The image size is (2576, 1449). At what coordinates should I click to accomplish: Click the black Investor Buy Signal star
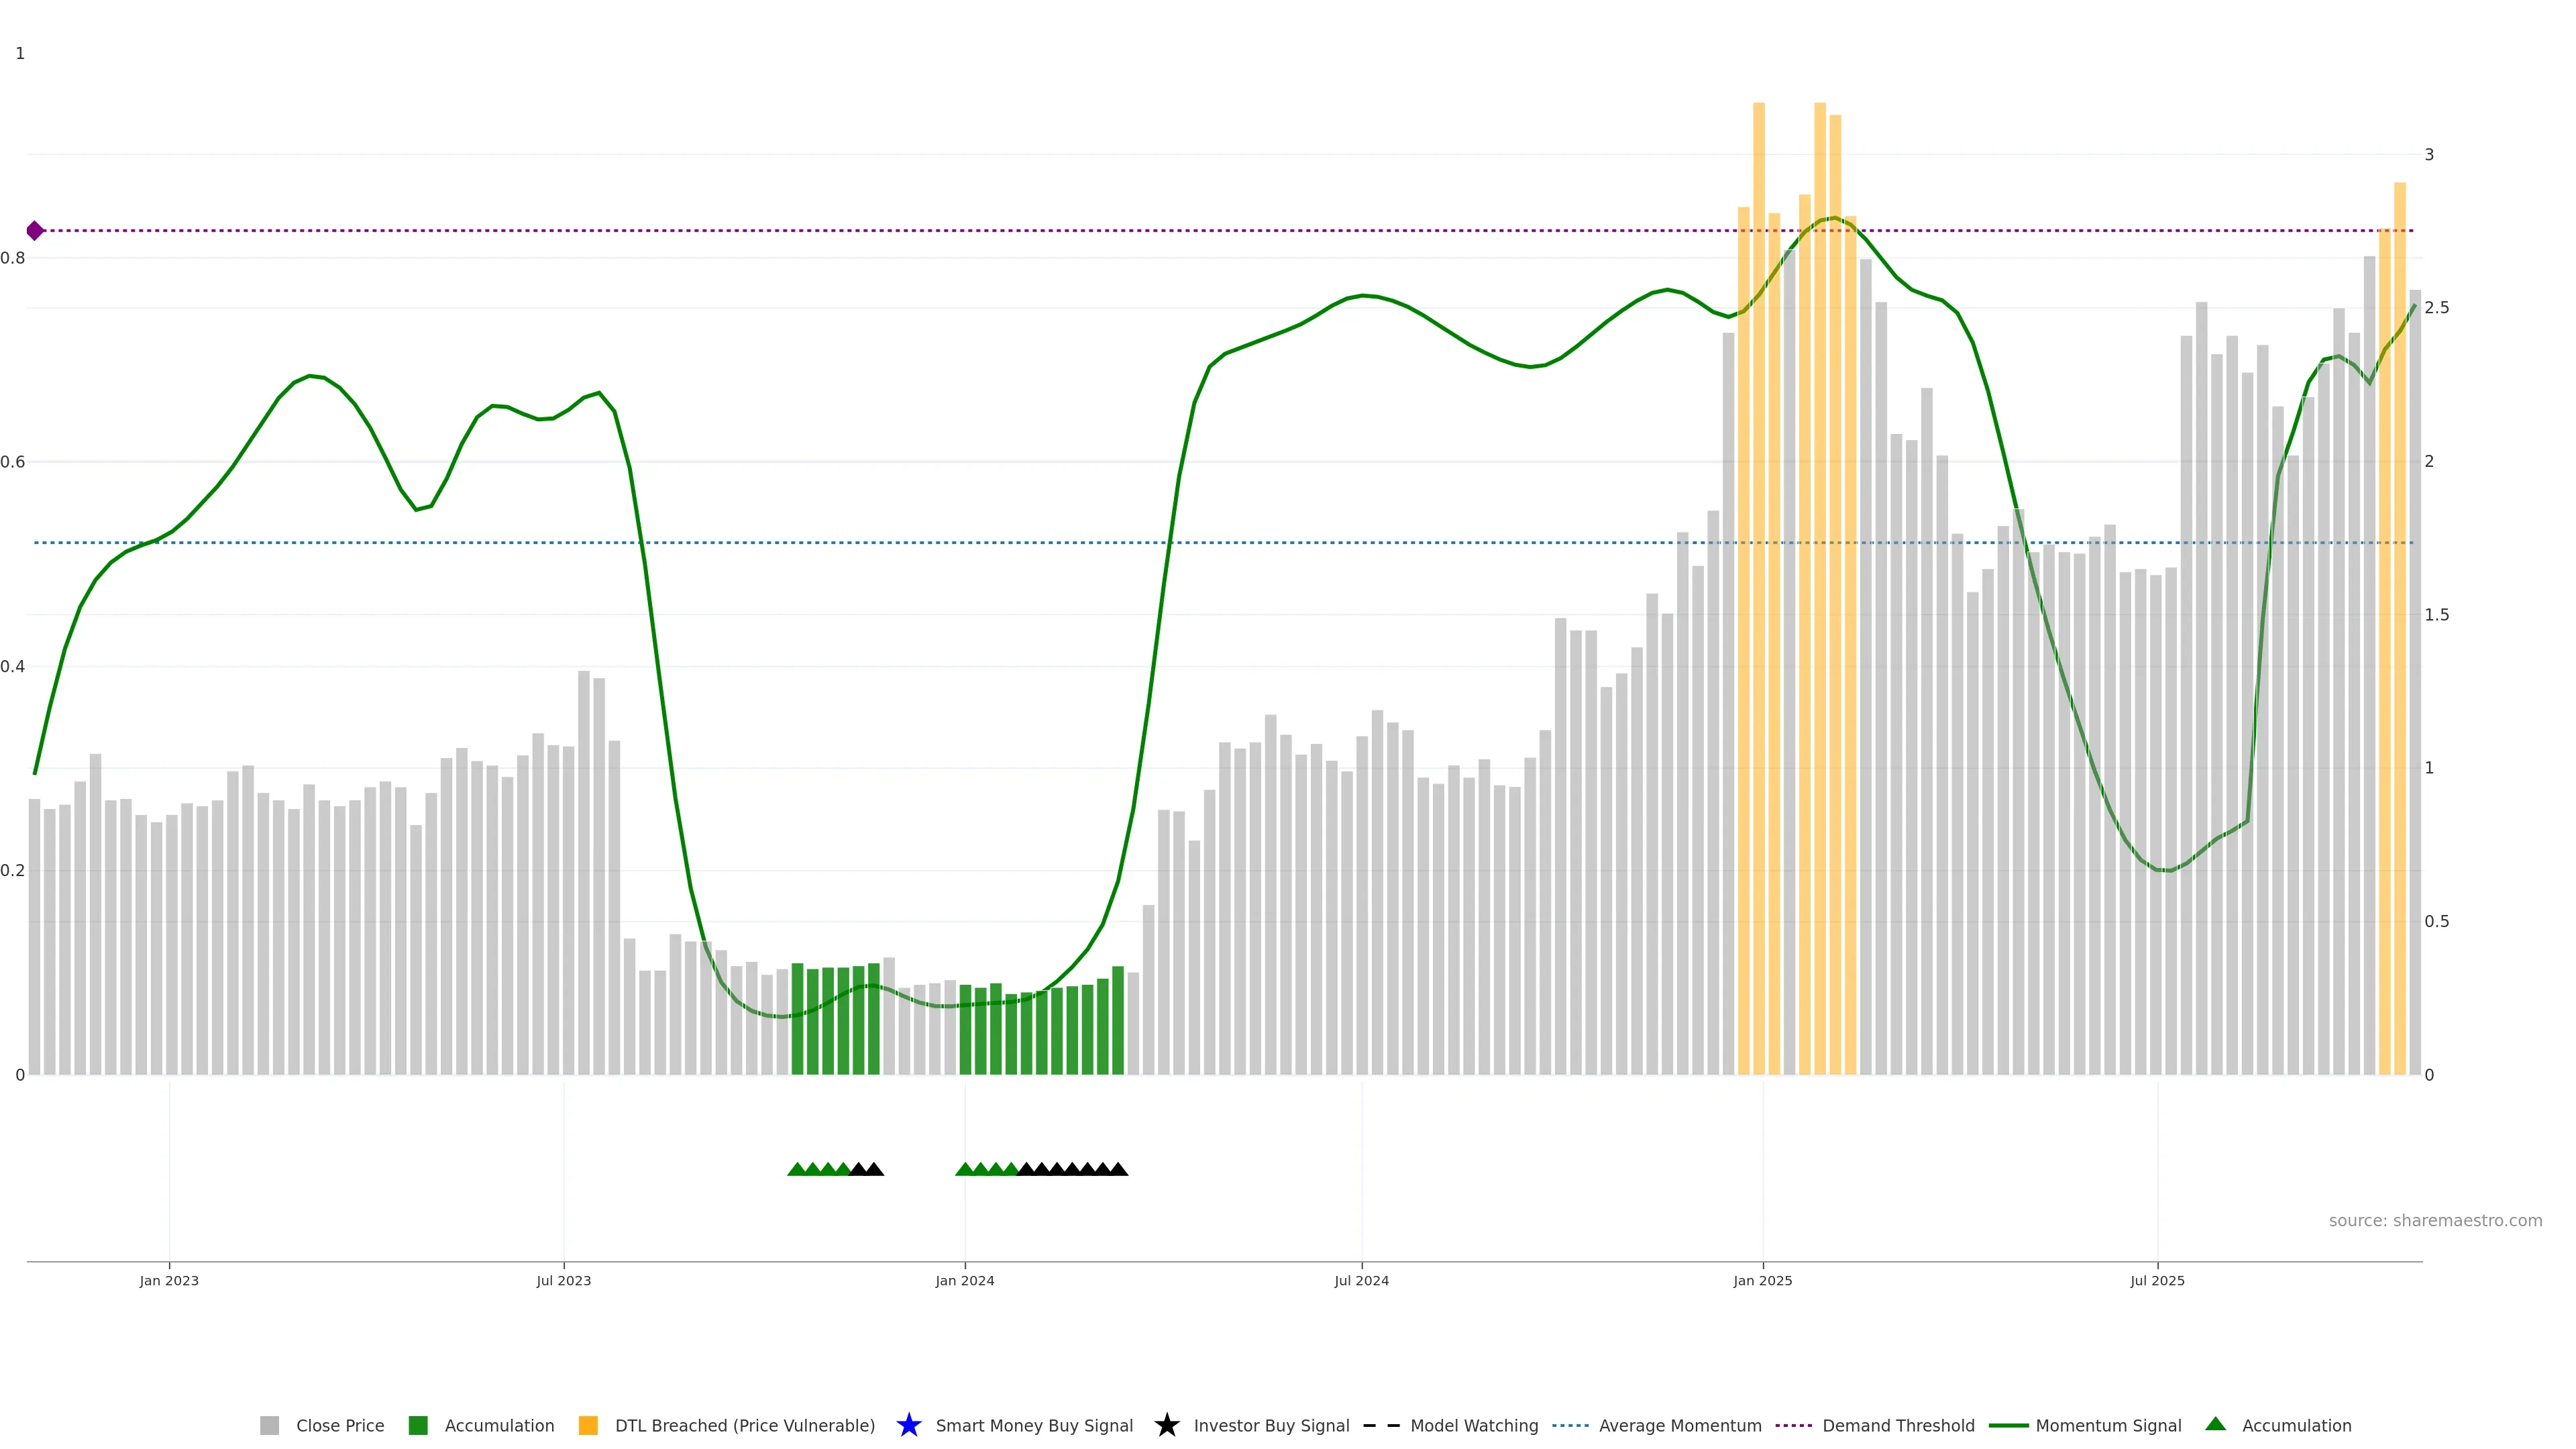tap(1167, 1425)
